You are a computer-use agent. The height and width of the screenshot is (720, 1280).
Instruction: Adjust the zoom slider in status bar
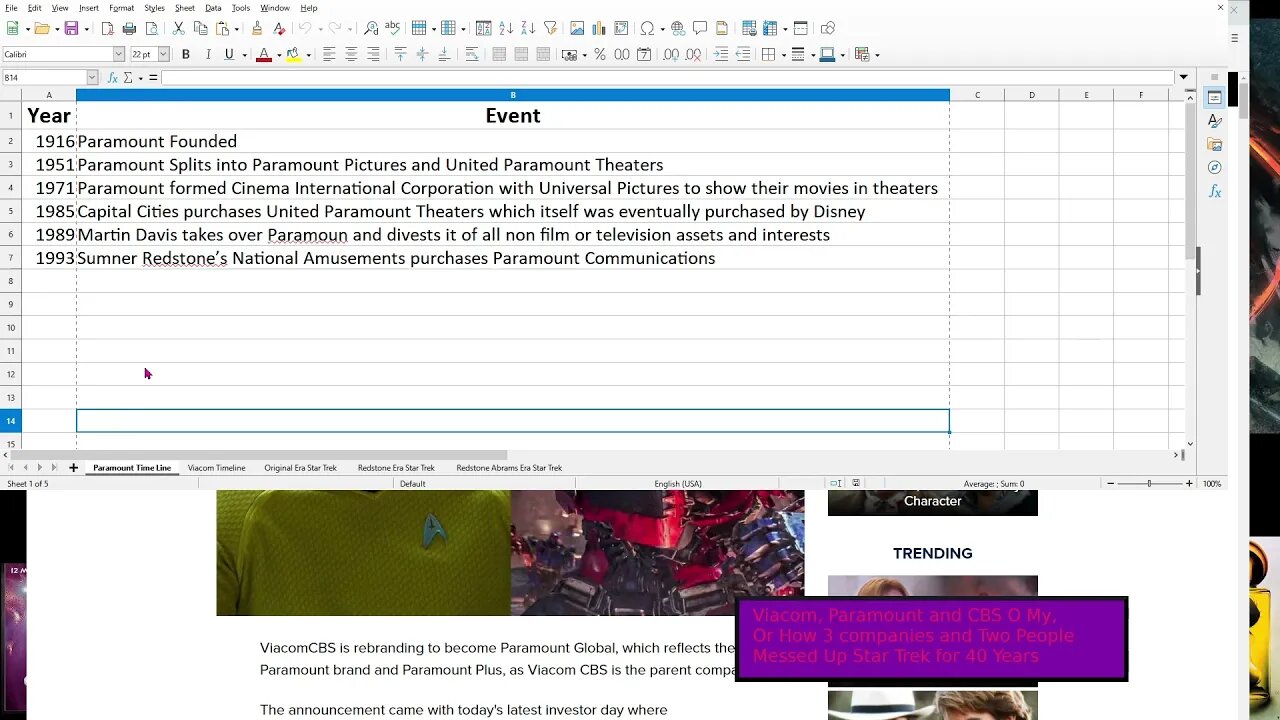(1149, 484)
